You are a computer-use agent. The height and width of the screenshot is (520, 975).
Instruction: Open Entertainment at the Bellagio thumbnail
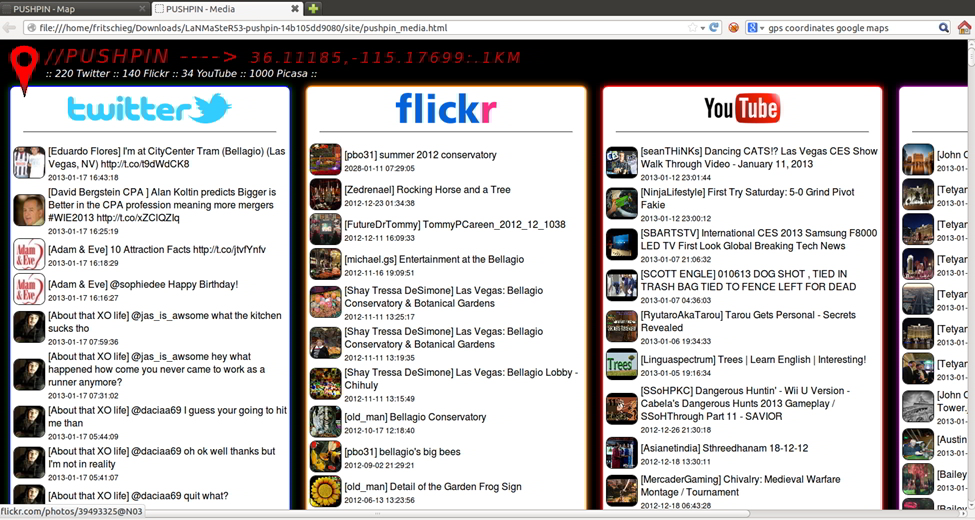coord(326,264)
